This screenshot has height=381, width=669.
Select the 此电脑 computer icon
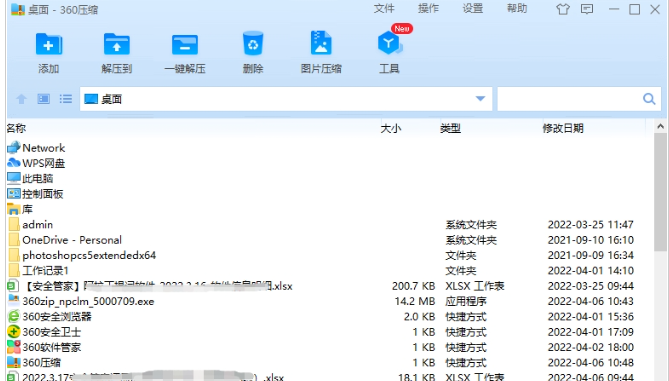click(x=14, y=178)
